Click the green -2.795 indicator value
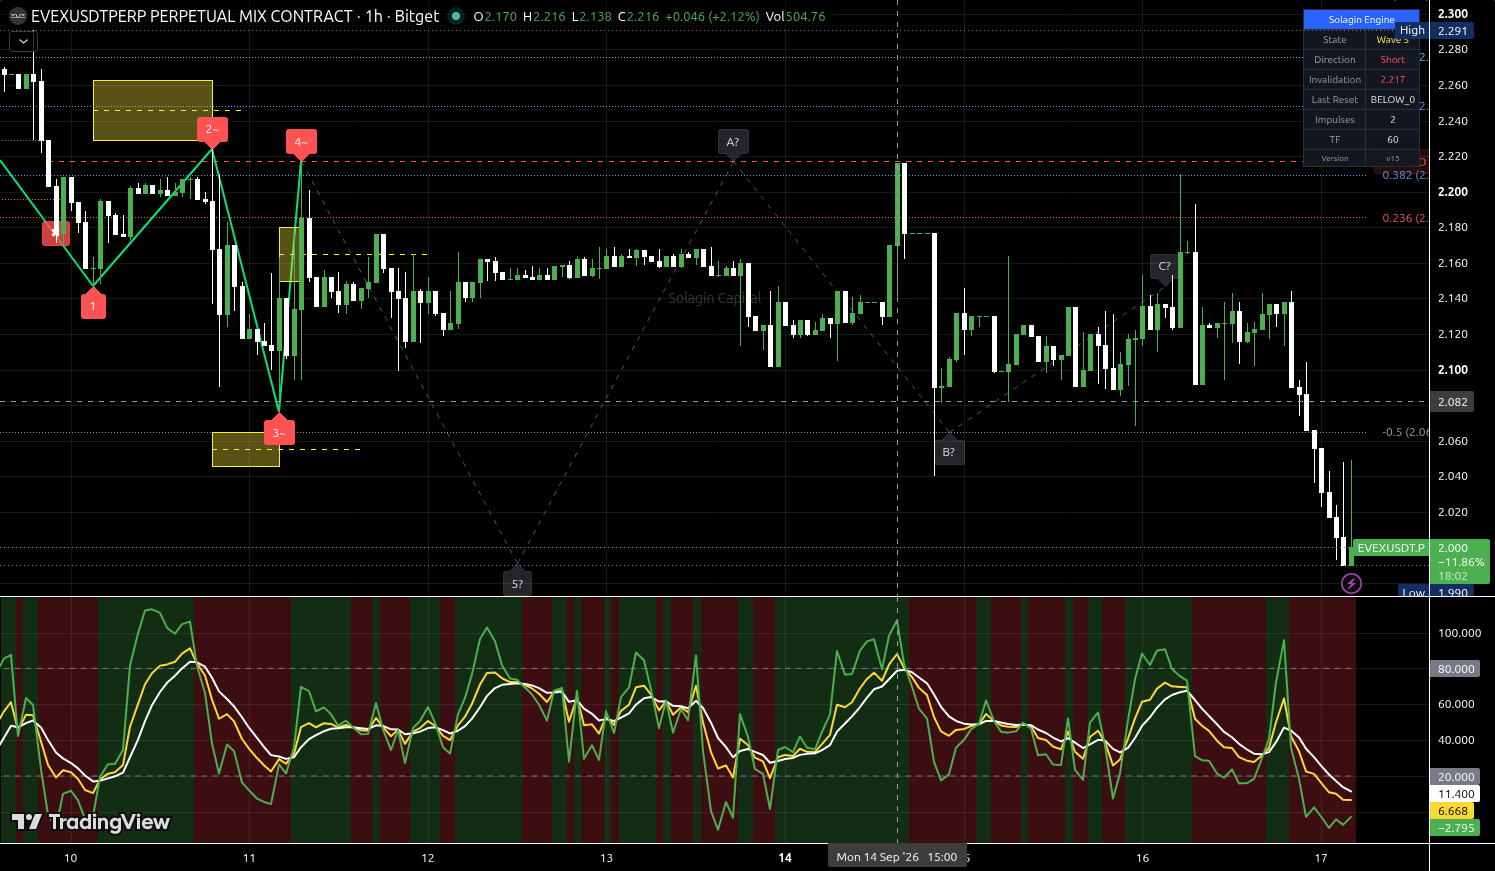This screenshot has height=871, width=1495. click(x=1455, y=828)
